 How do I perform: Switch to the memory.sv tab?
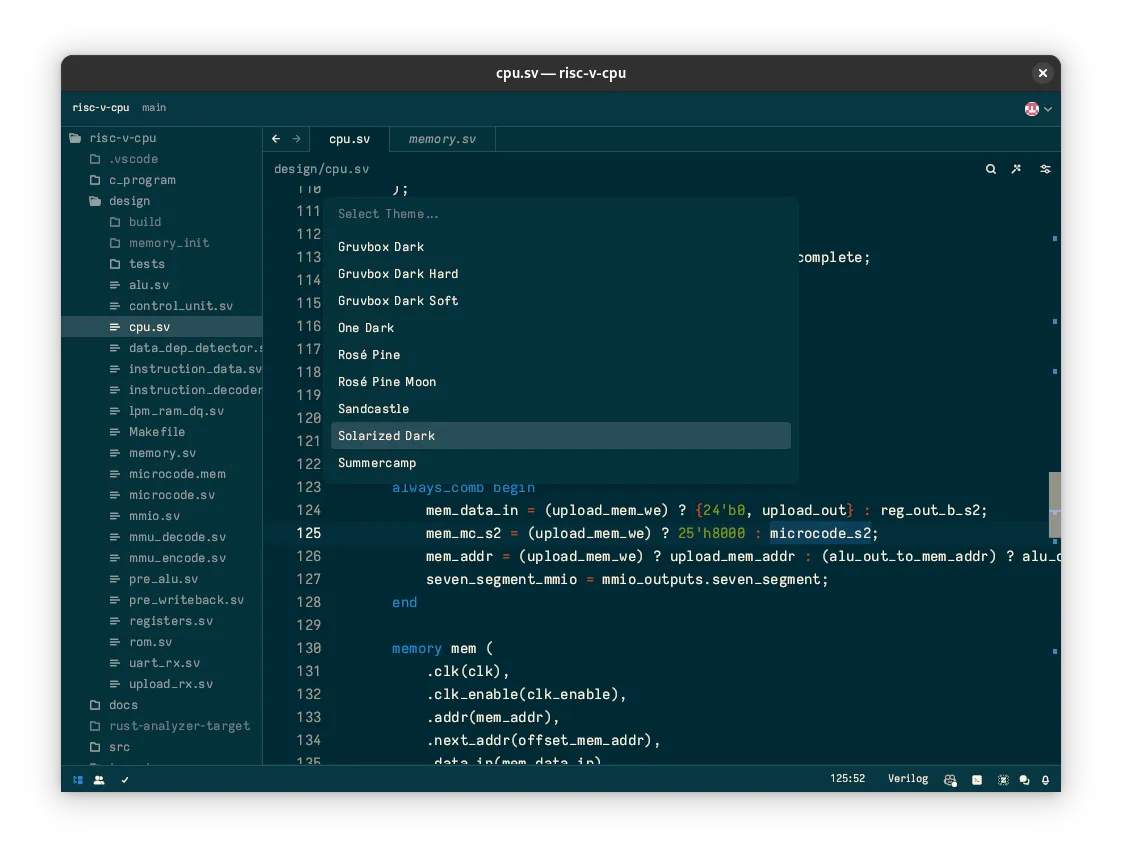pyautogui.click(x=441, y=139)
